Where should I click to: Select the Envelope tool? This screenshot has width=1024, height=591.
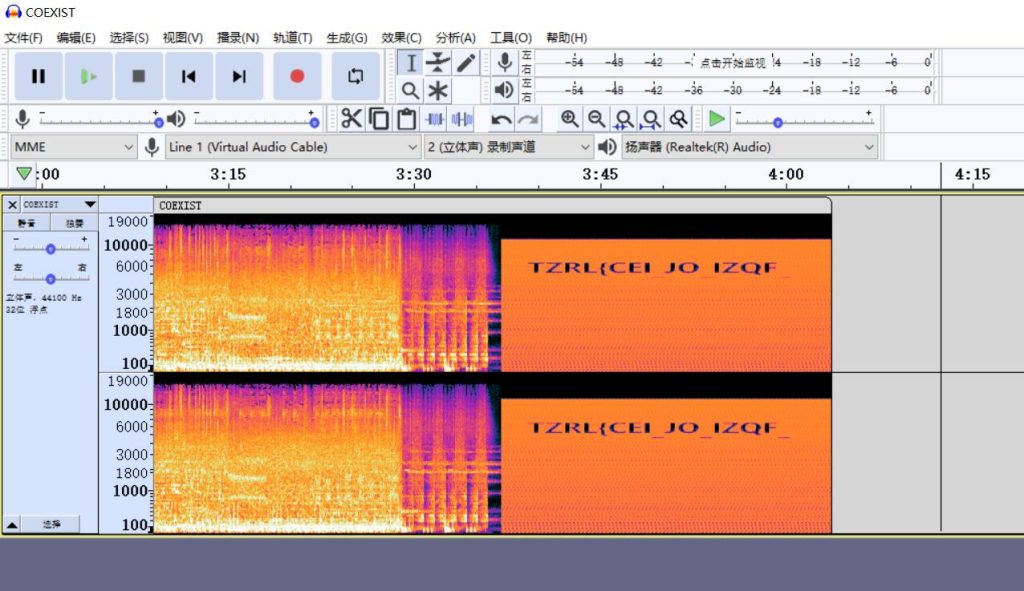point(438,63)
